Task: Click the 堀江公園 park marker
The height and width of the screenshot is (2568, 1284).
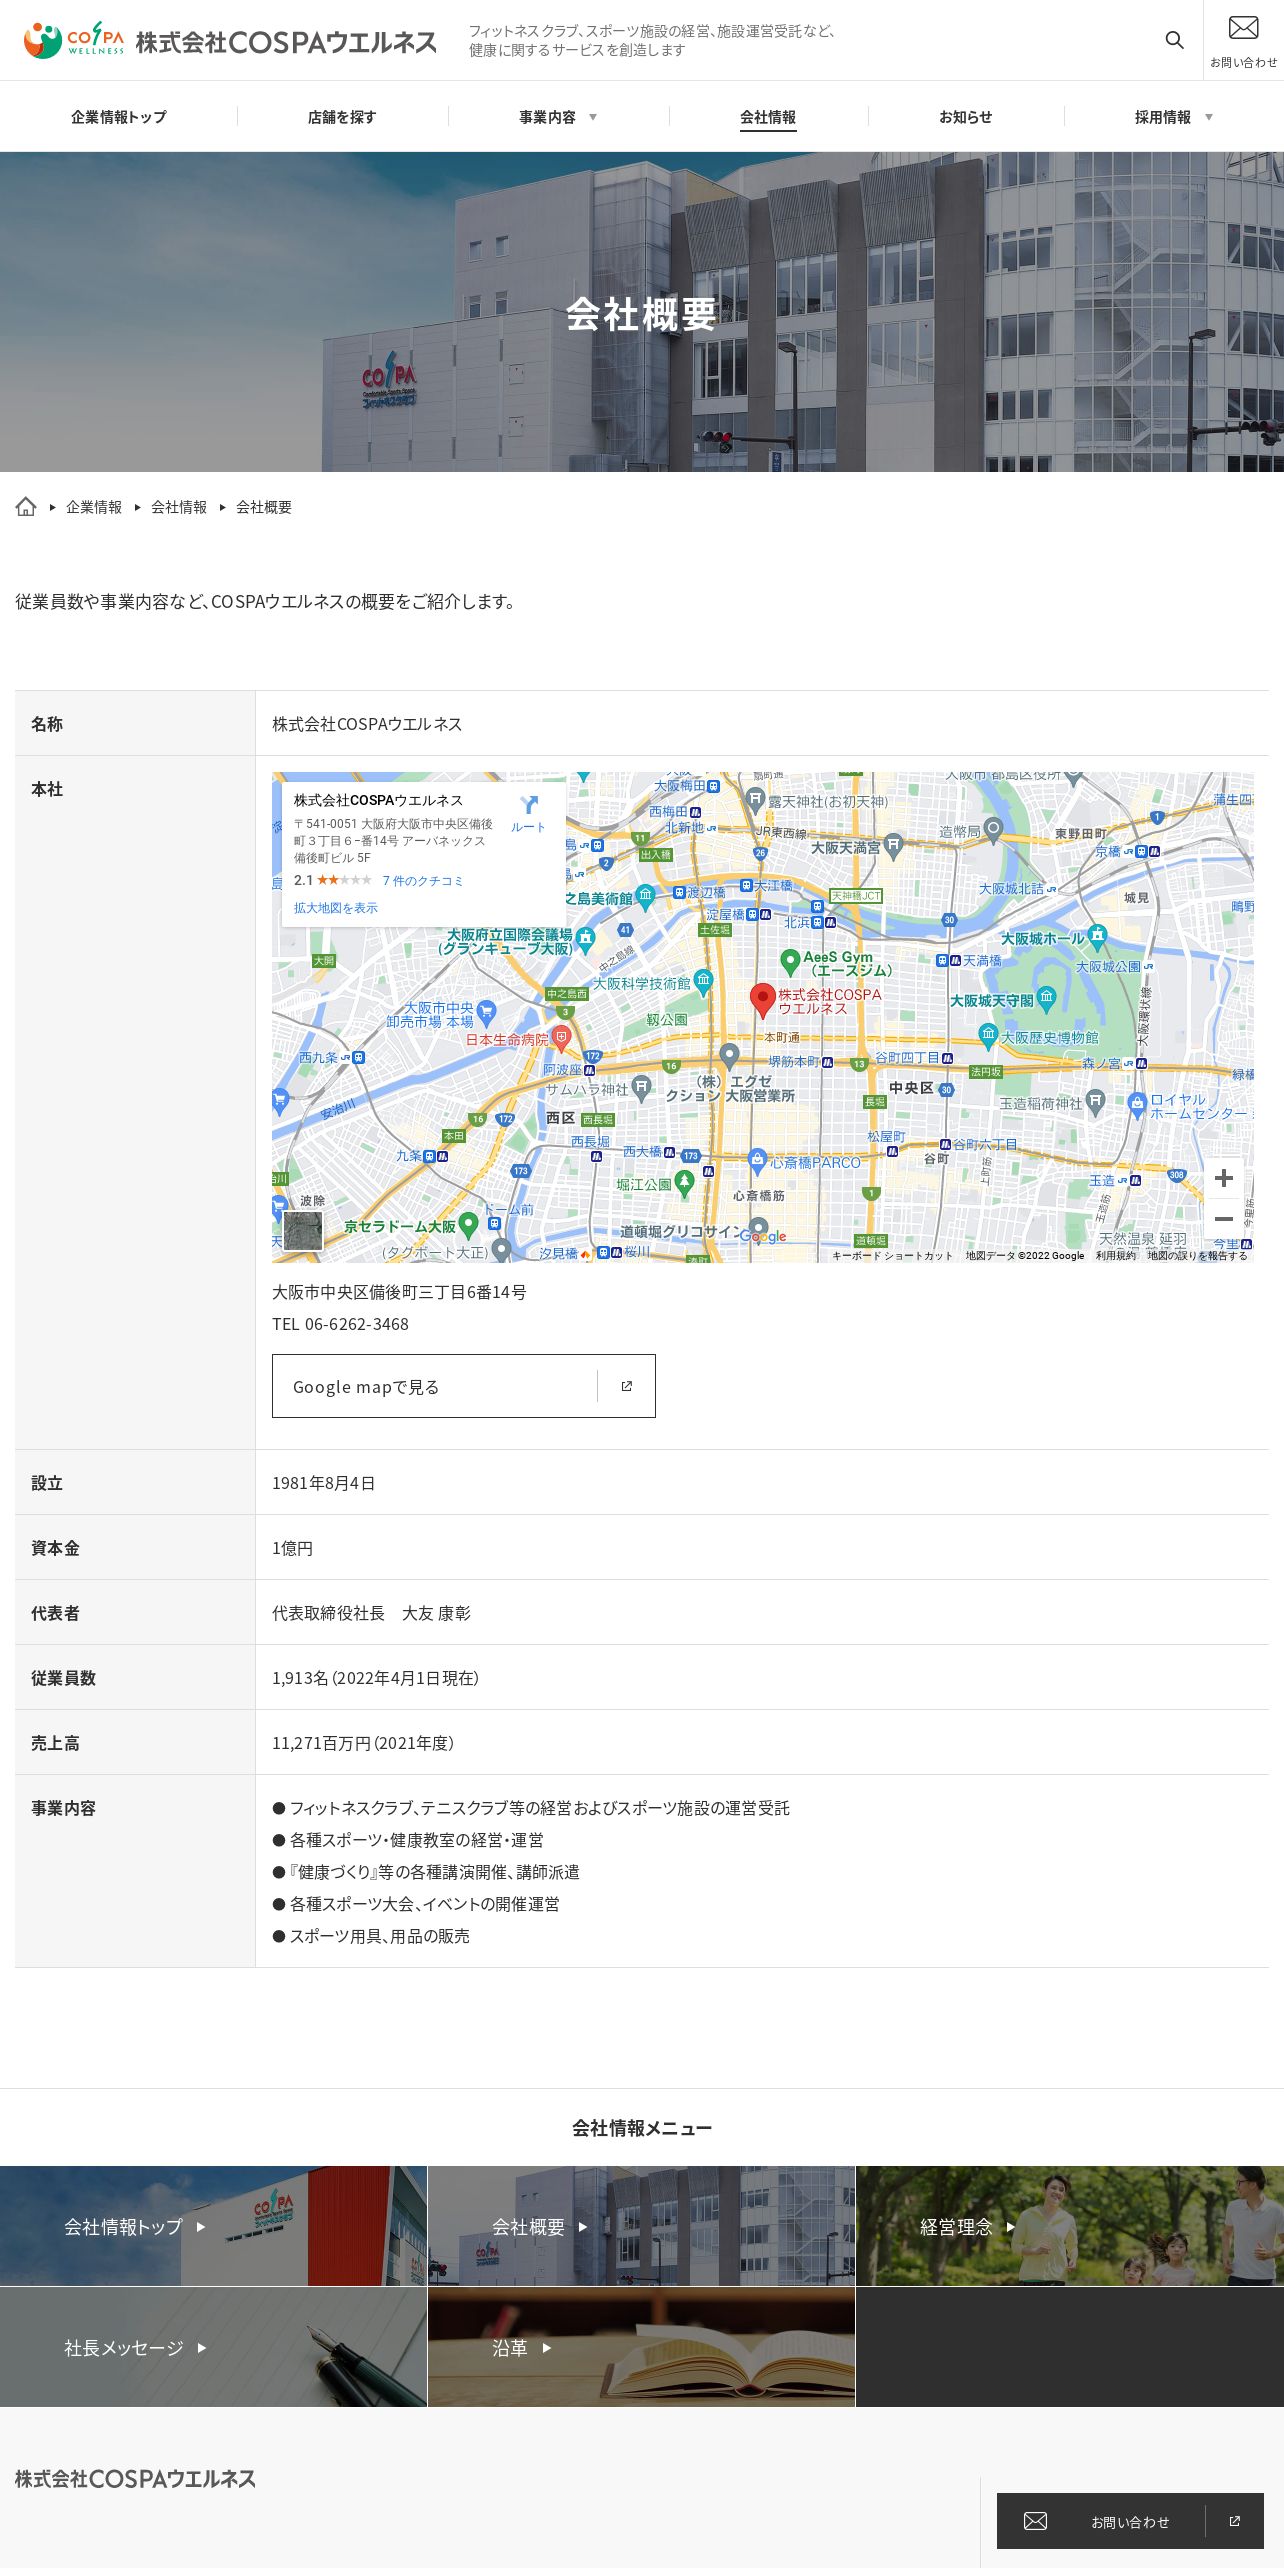Action: coord(685,1184)
